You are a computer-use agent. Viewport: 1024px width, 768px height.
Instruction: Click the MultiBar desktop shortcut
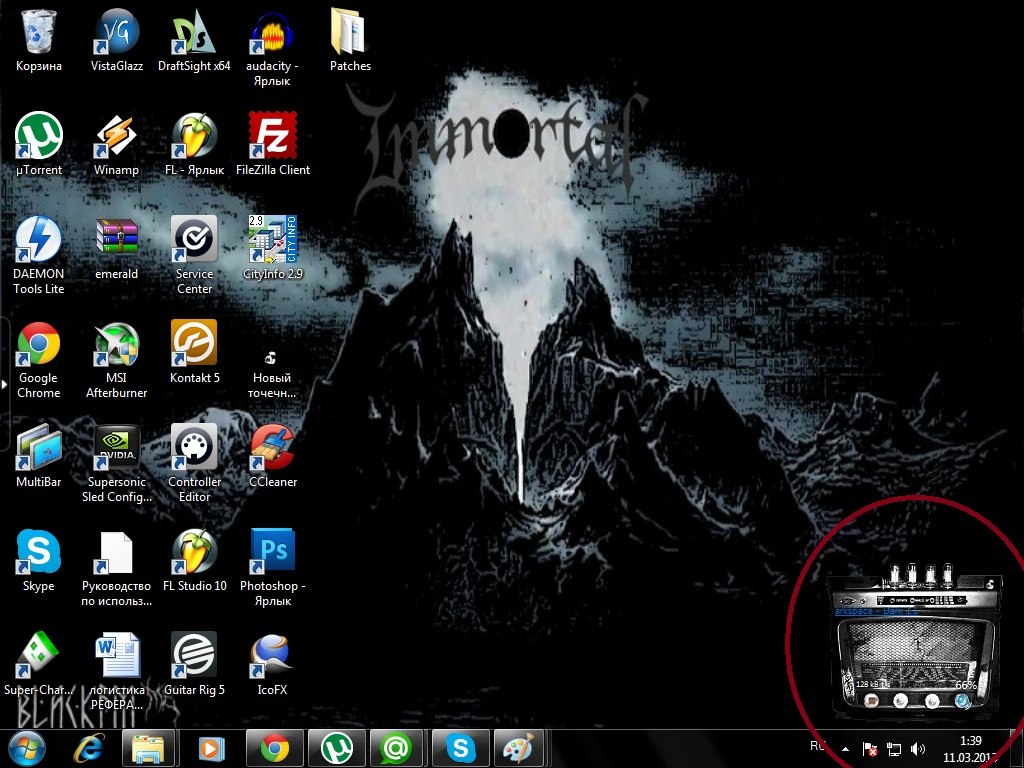tap(39, 456)
